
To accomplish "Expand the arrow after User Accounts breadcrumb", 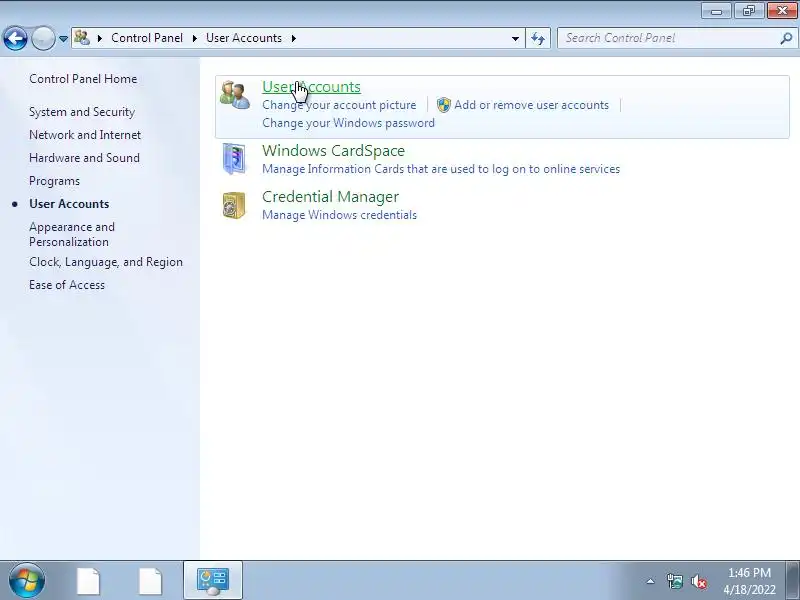I will click(x=294, y=38).
